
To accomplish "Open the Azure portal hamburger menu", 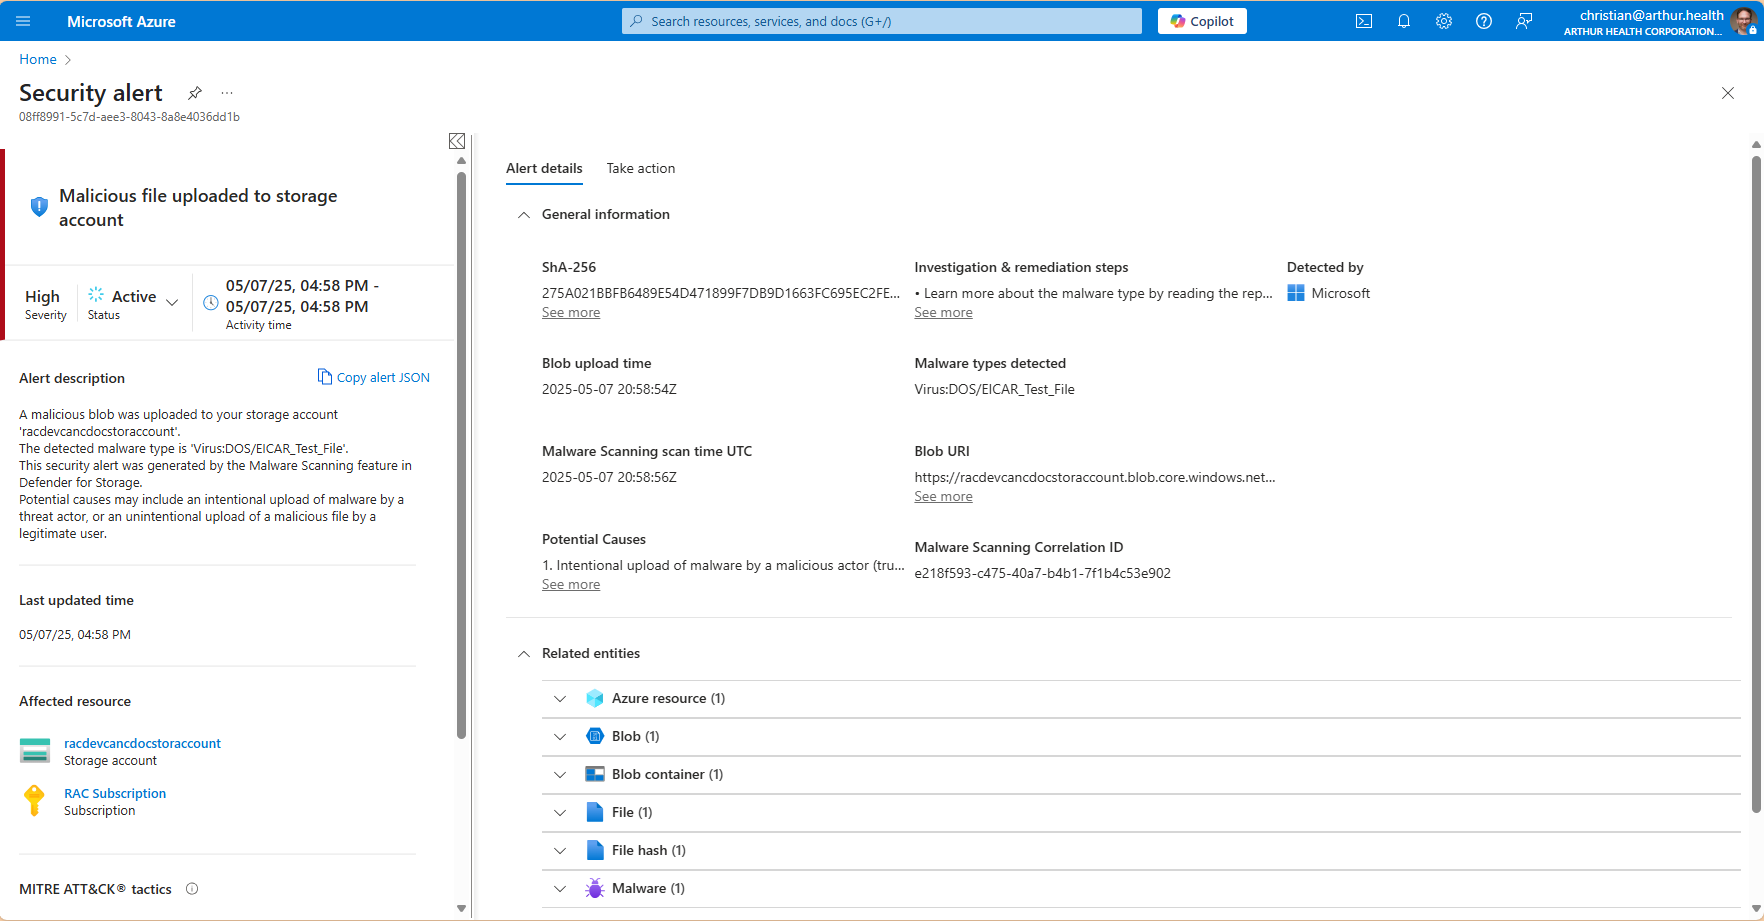I will (x=24, y=21).
